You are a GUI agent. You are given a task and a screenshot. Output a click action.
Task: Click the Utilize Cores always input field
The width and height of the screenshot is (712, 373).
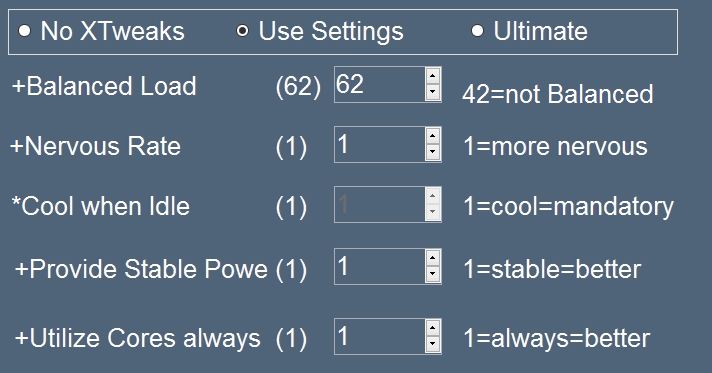pyautogui.click(x=380, y=336)
